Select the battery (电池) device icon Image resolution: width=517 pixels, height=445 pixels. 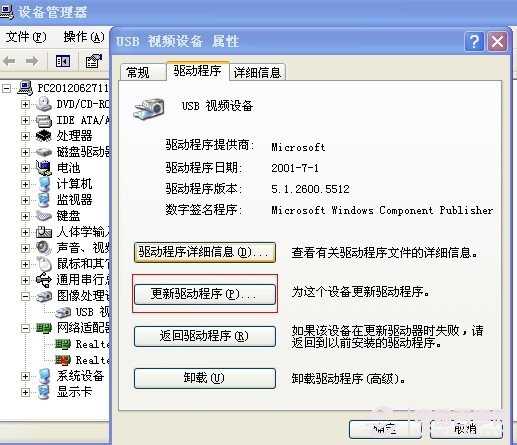tap(44, 168)
